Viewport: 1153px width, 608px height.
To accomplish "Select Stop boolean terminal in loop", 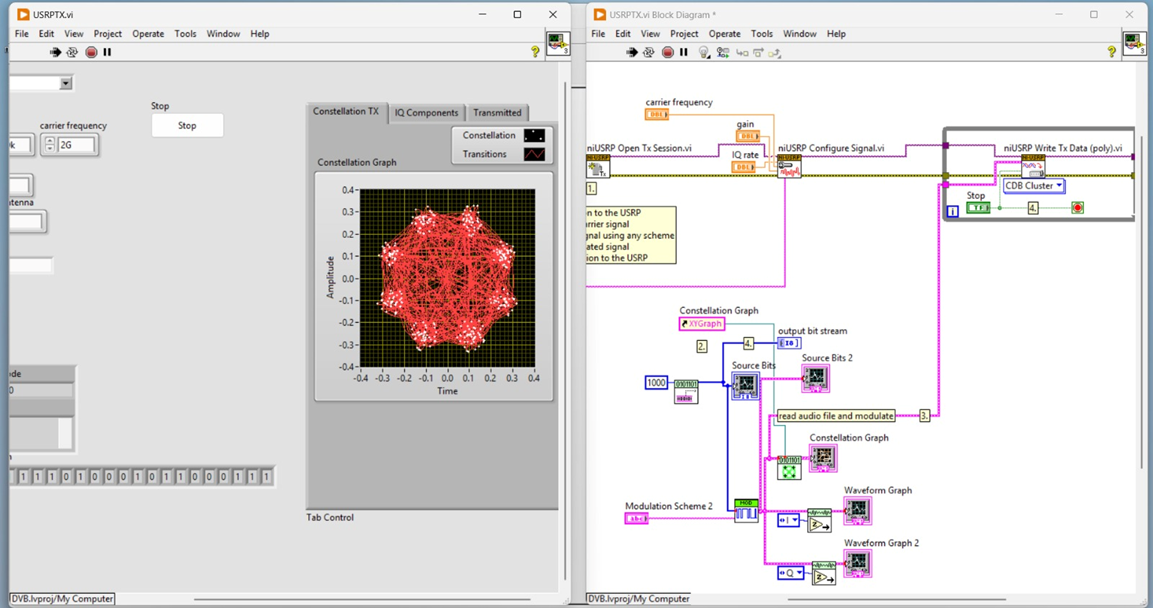I will pyautogui.click(x=978, y=208).
